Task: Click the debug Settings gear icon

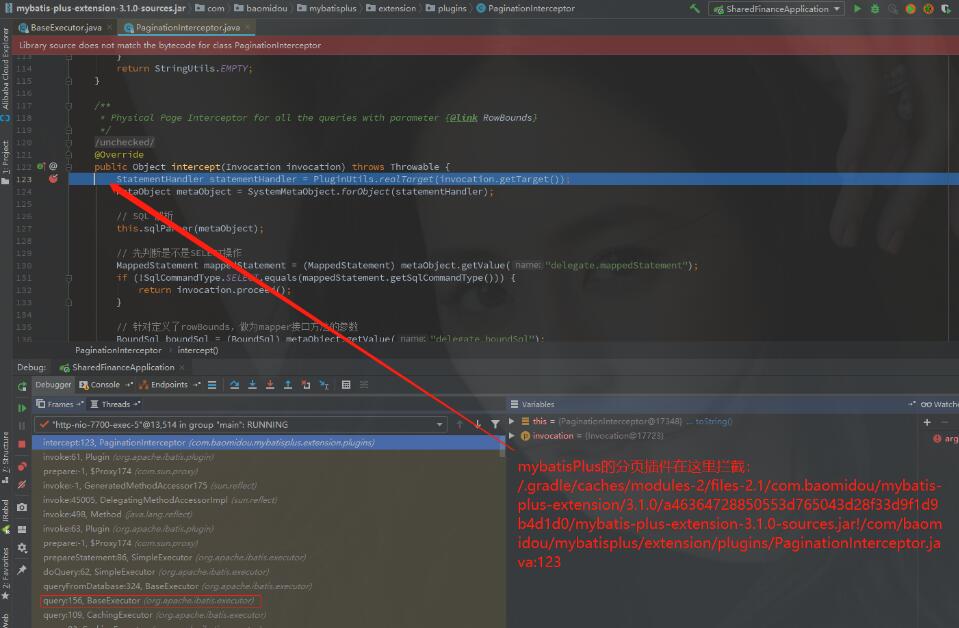Action: click(x=22, y=547)
